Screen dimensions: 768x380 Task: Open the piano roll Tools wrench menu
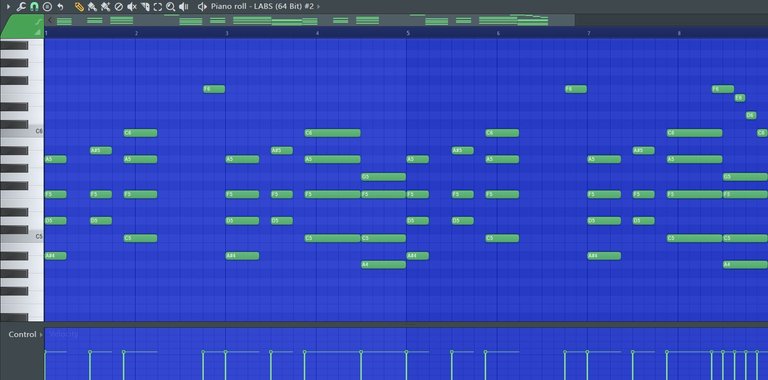pos(21,7)
